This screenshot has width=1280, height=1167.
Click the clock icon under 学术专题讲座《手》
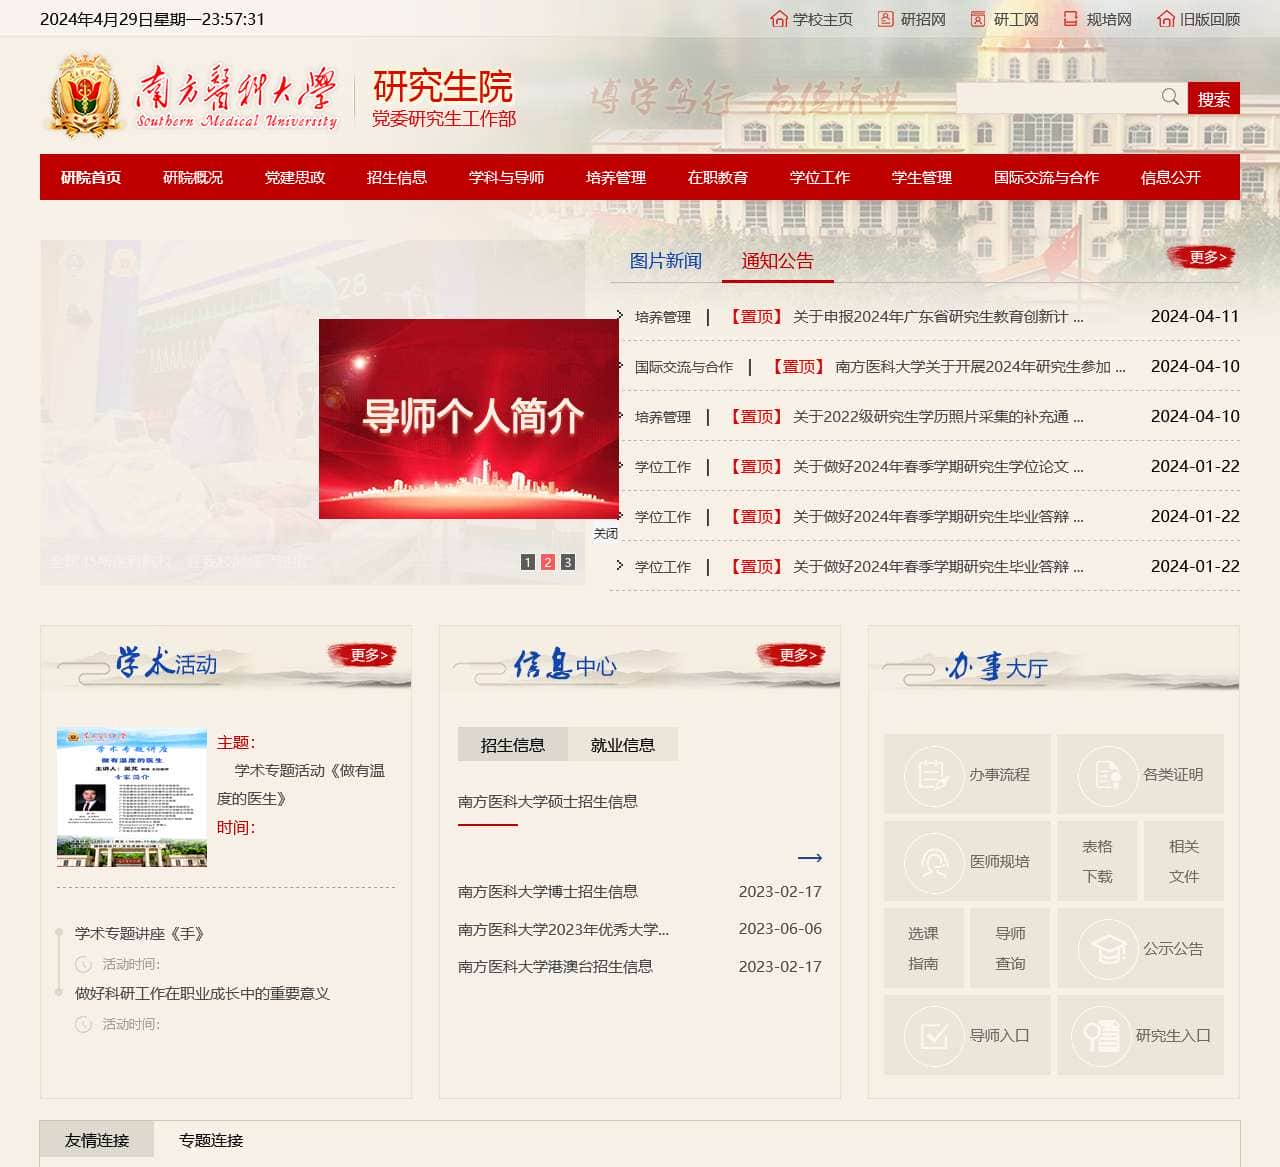click(x=84, y=964)
